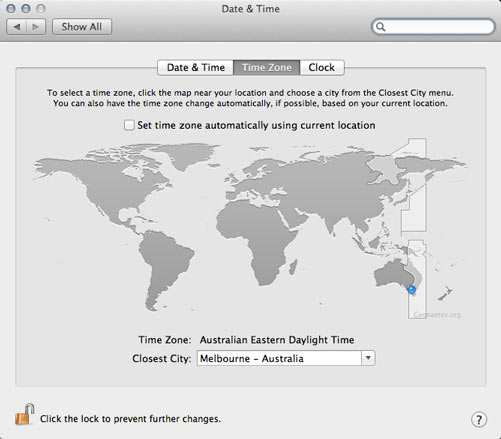
Task: Click the yellow minimize window button
Action: coord(26,8)
